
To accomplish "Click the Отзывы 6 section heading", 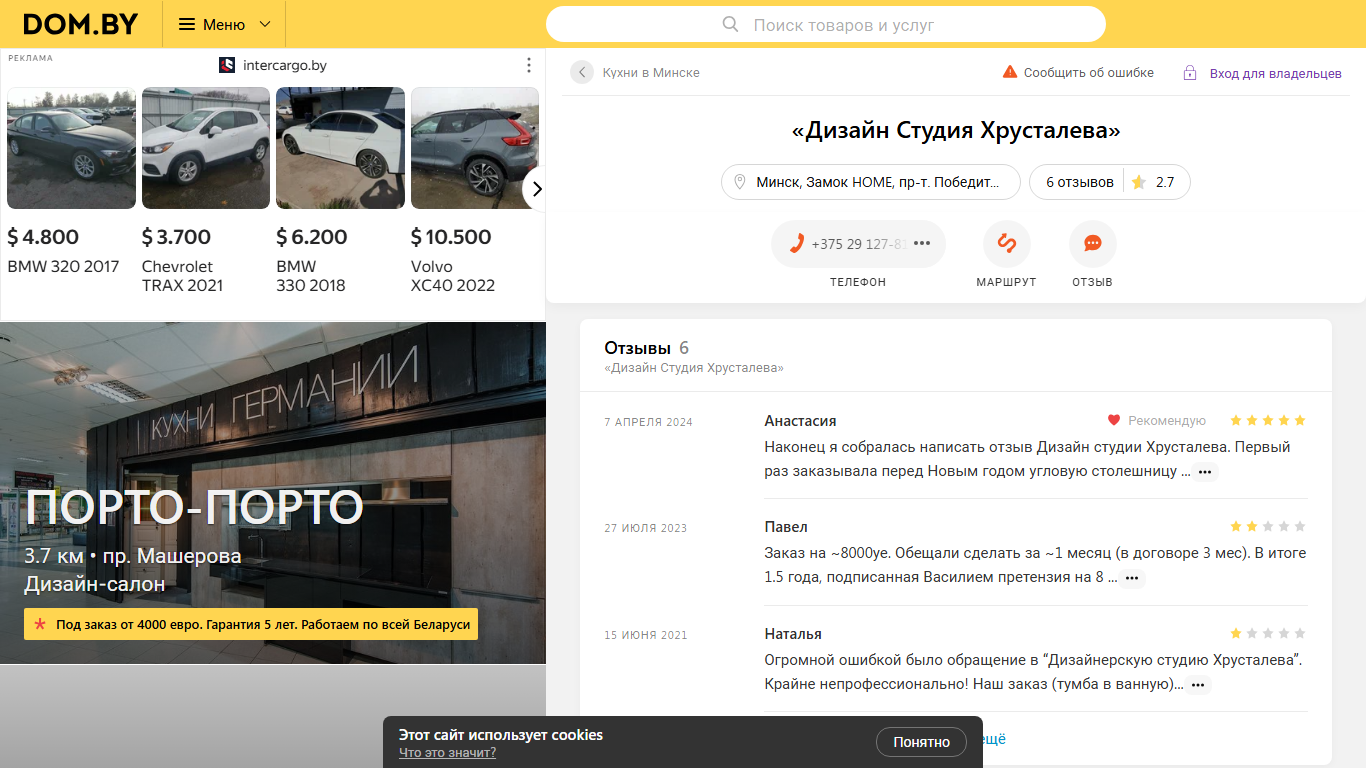I will coord(646,348).
